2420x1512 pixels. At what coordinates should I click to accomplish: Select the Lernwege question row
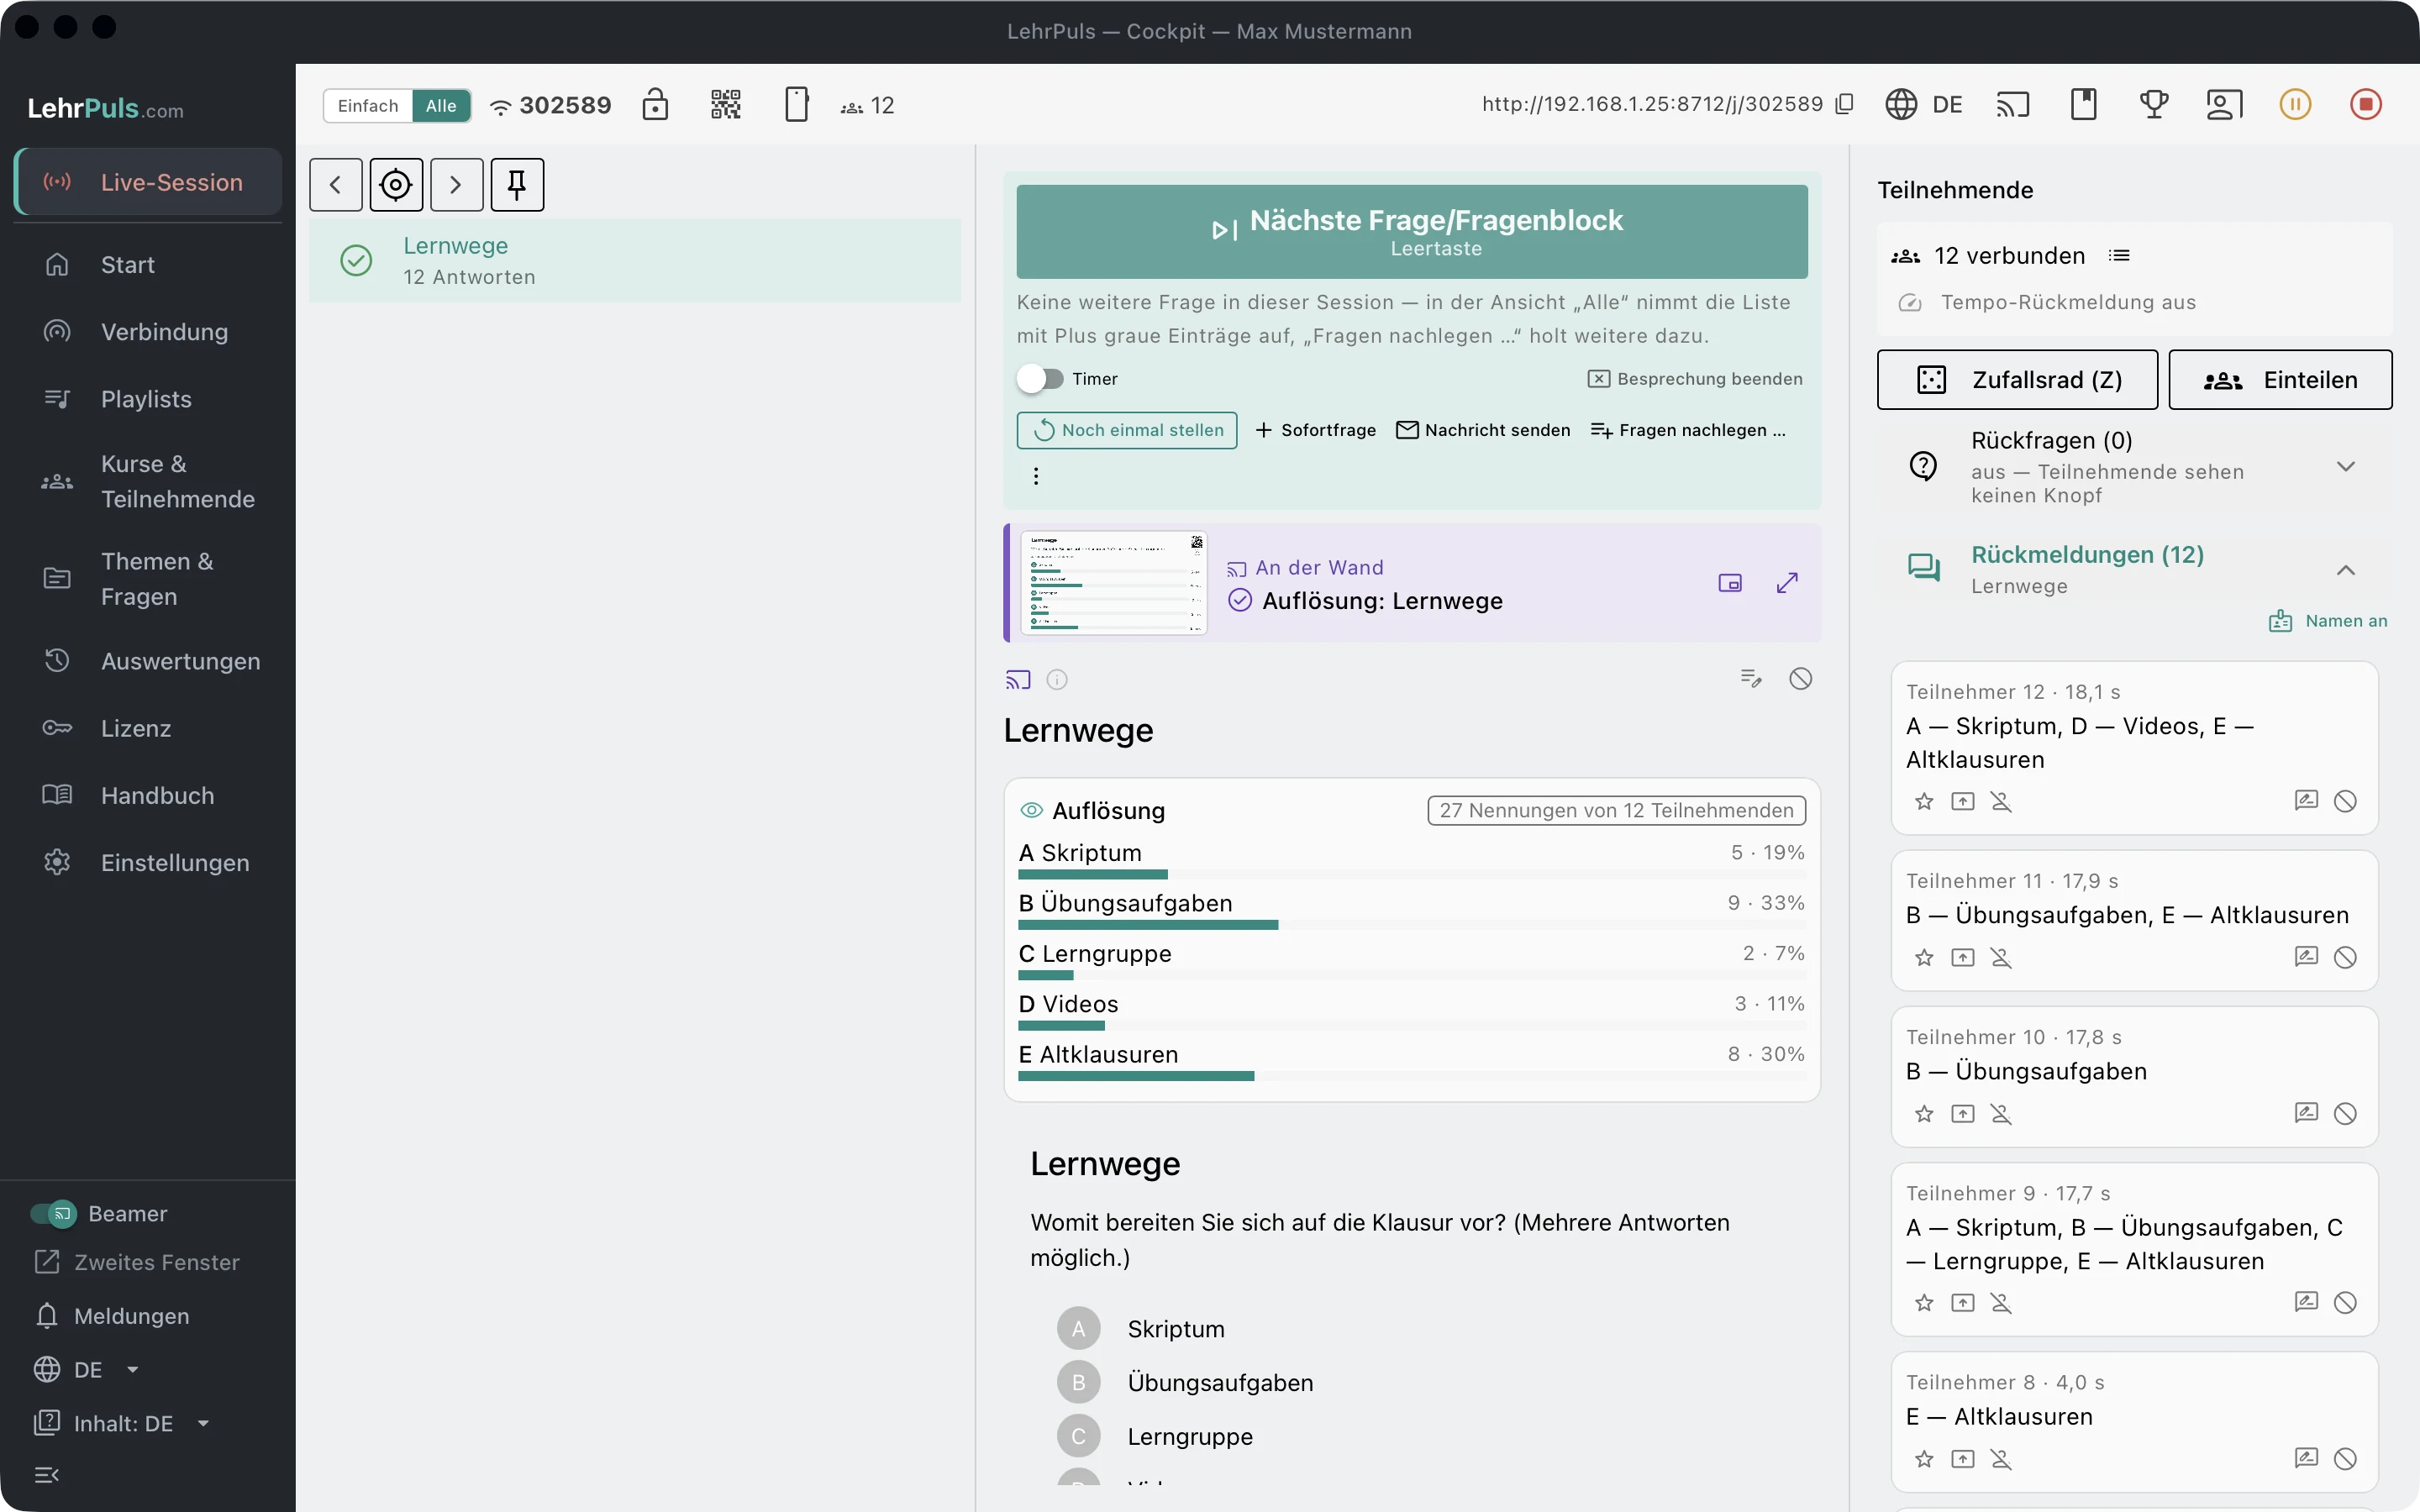pos(635,261)
